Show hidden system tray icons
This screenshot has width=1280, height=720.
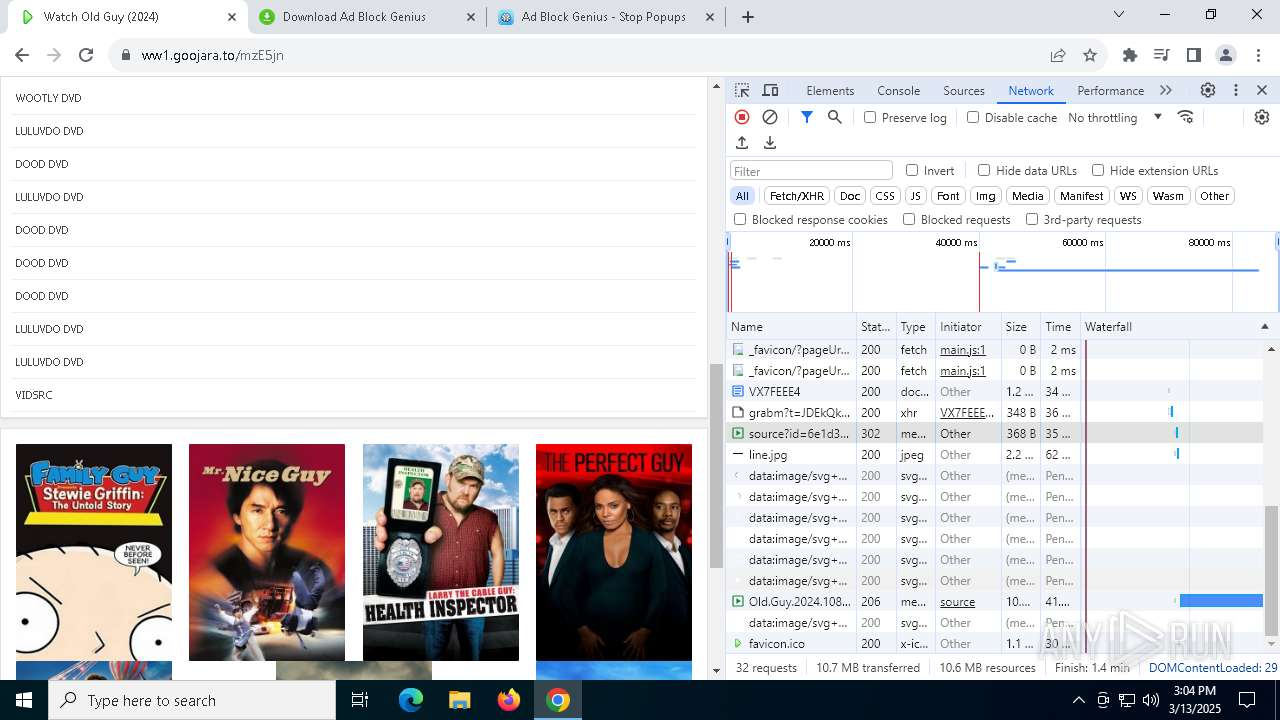(x=1078, y=700)
